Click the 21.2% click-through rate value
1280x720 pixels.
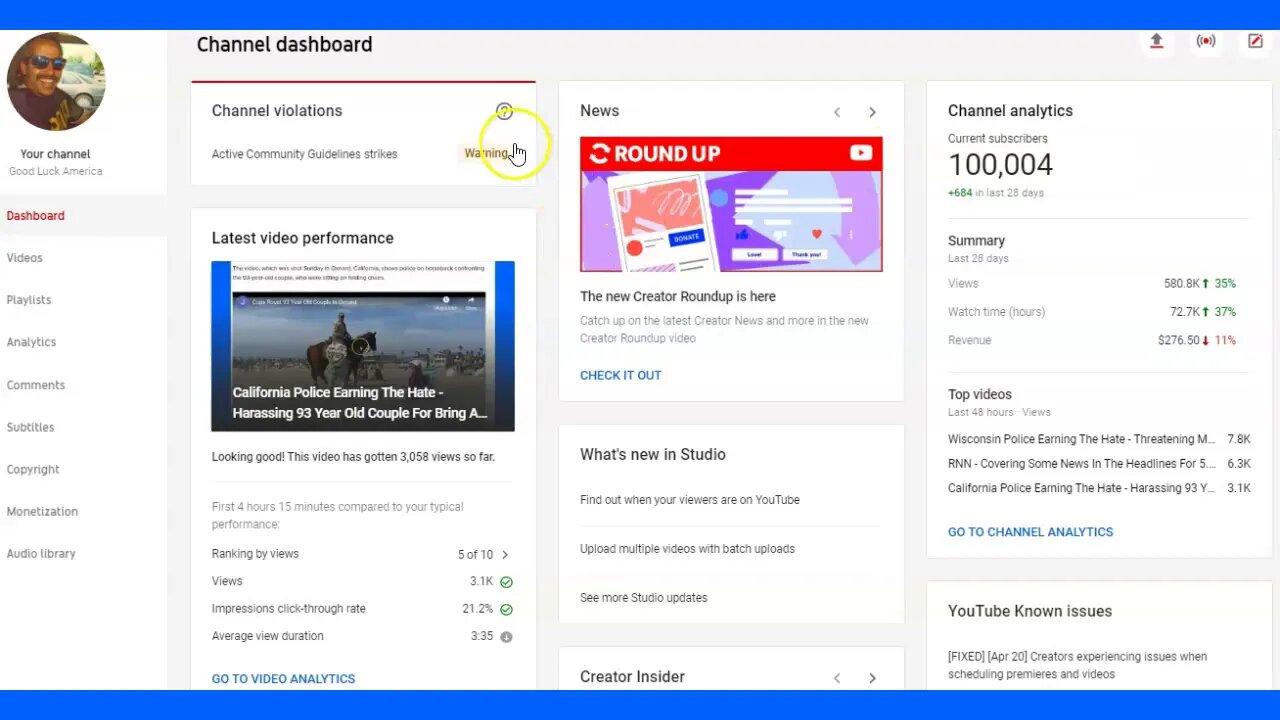click(x=477, y=609)
